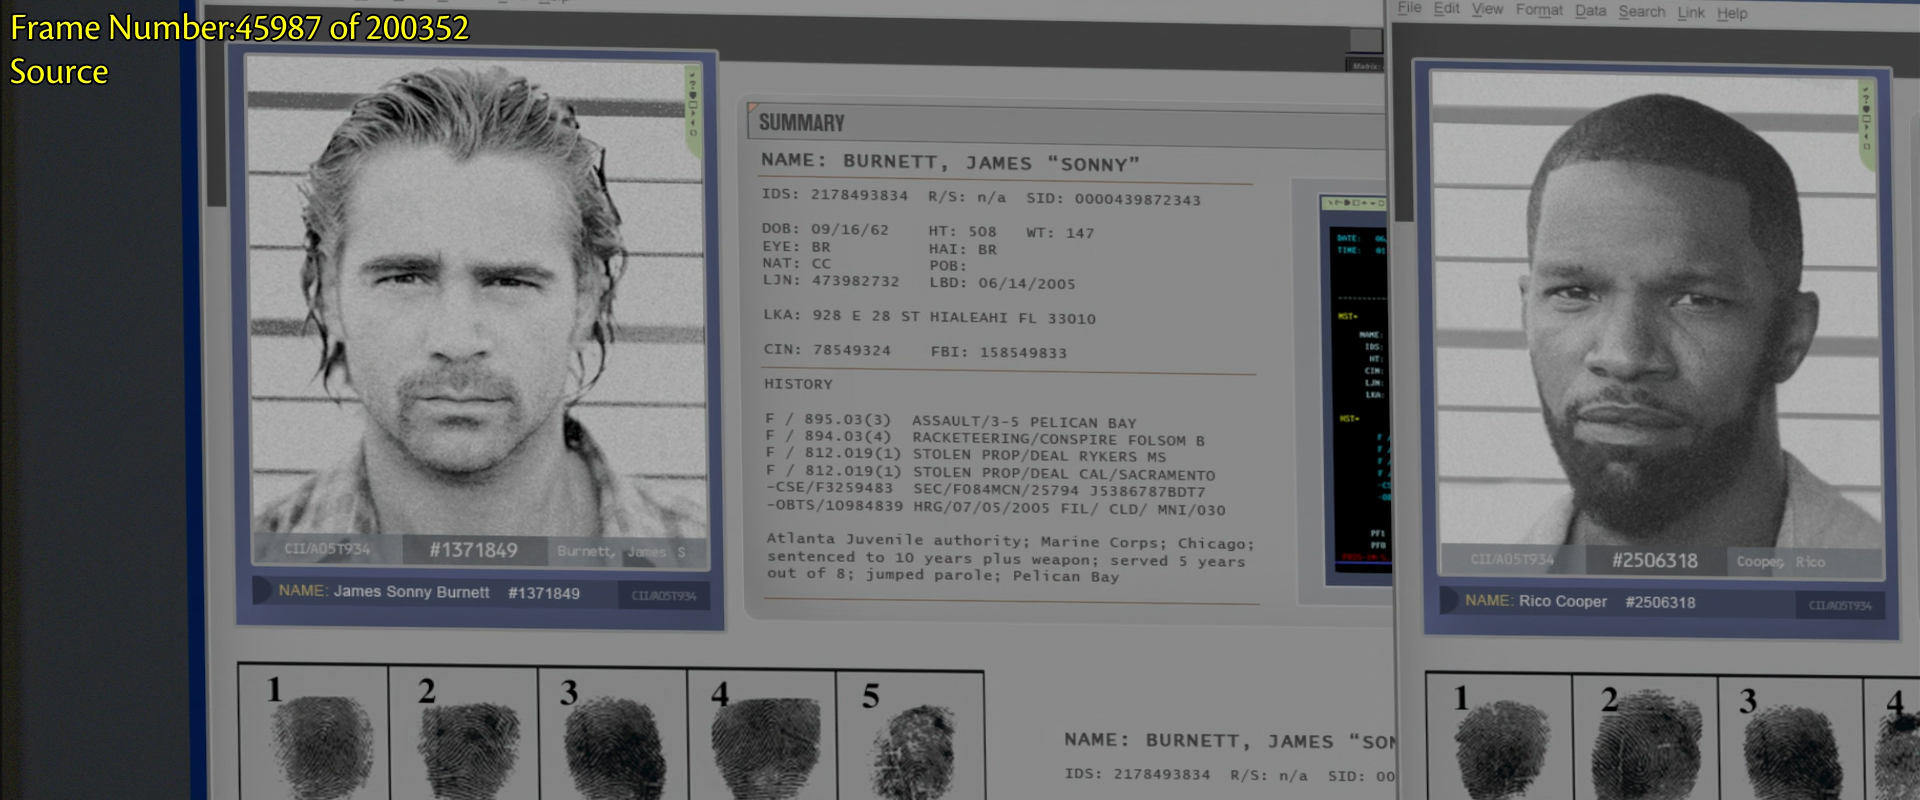Click 'Burnett, James S' tag on photo strip
The width and height of the screenshot is (1920, 800).
pyautogui.click(x=621, y=552)
